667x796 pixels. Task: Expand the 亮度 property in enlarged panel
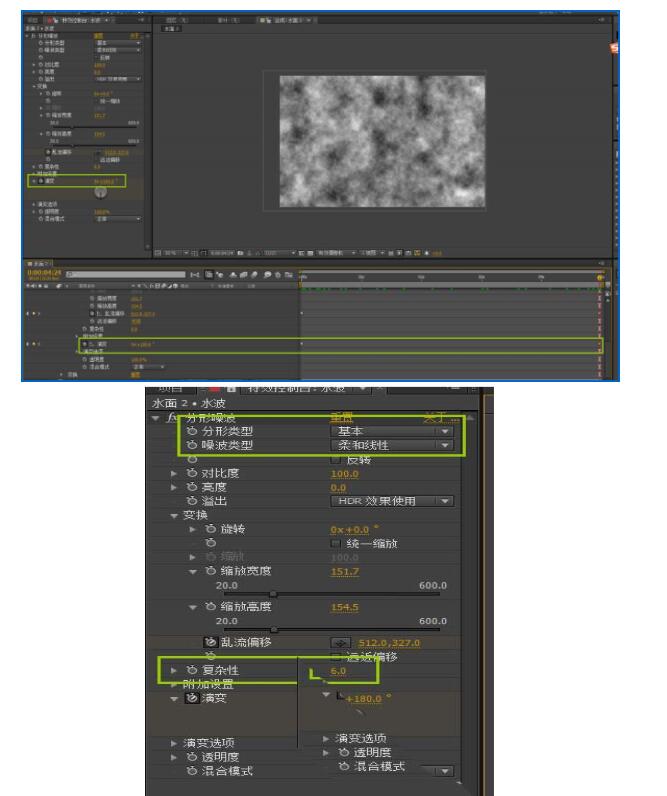click(174, 487)
